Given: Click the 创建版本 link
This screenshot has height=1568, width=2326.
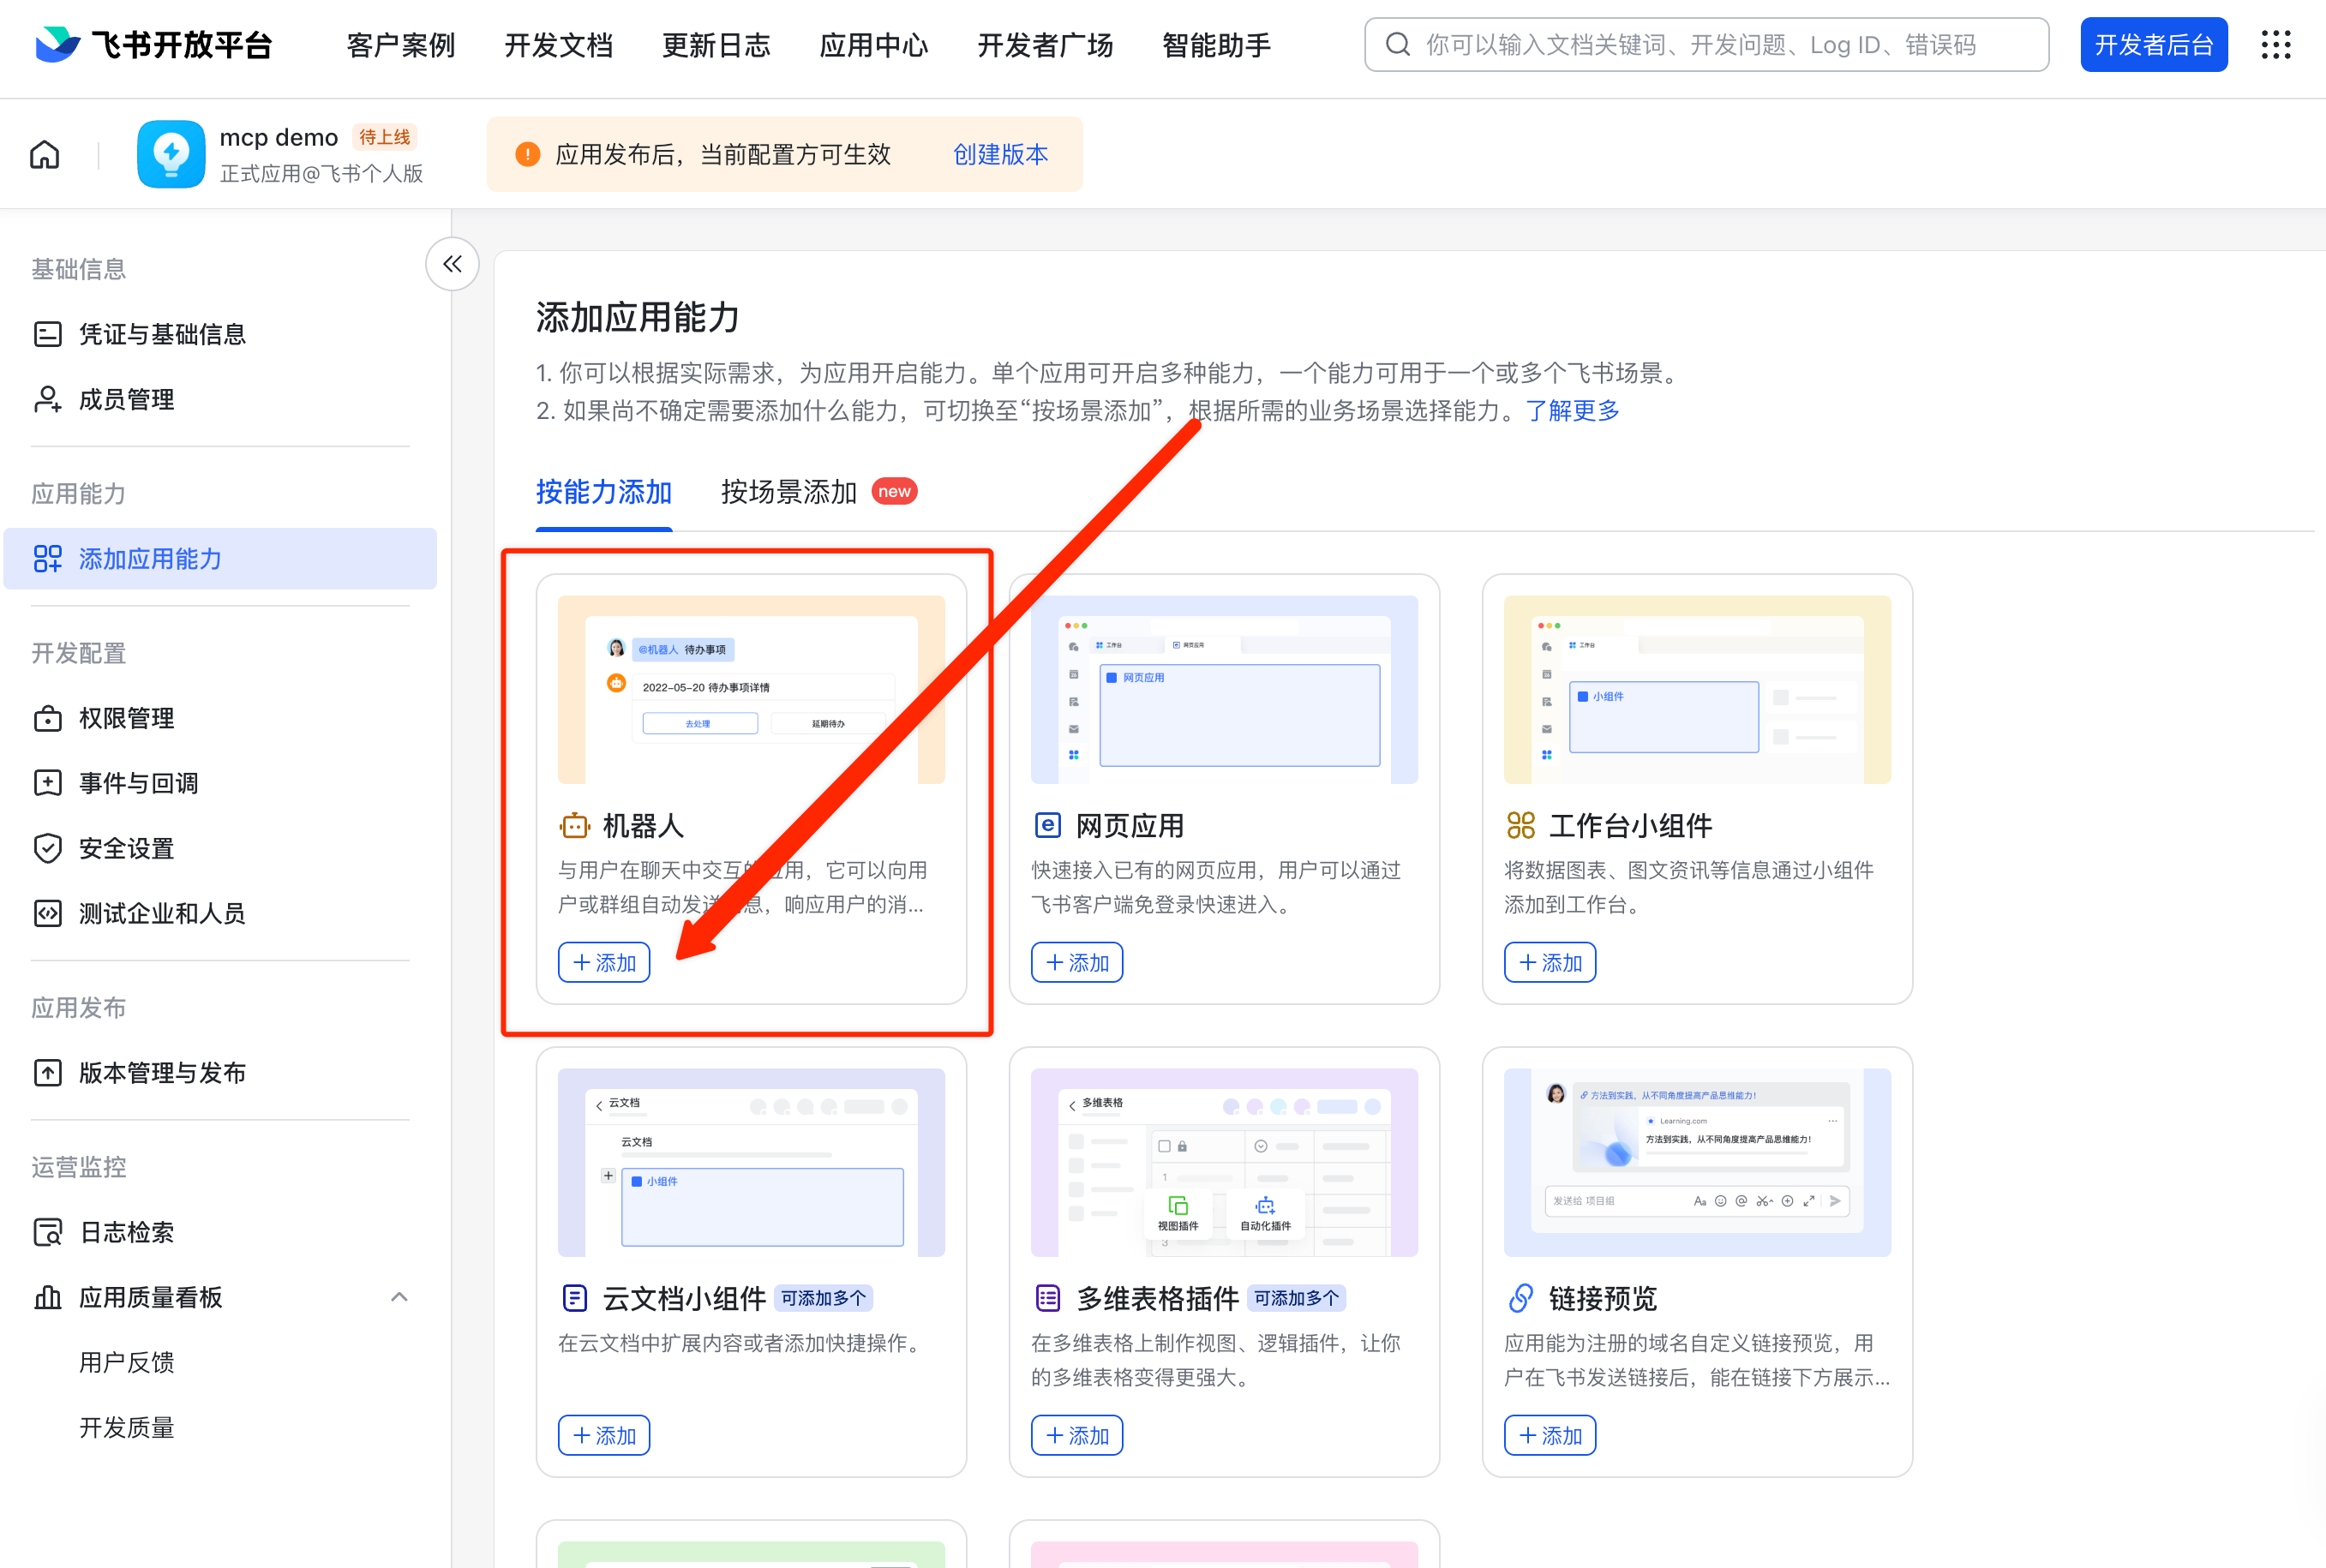Looking at the screenshot, I should pos(1000,155).
